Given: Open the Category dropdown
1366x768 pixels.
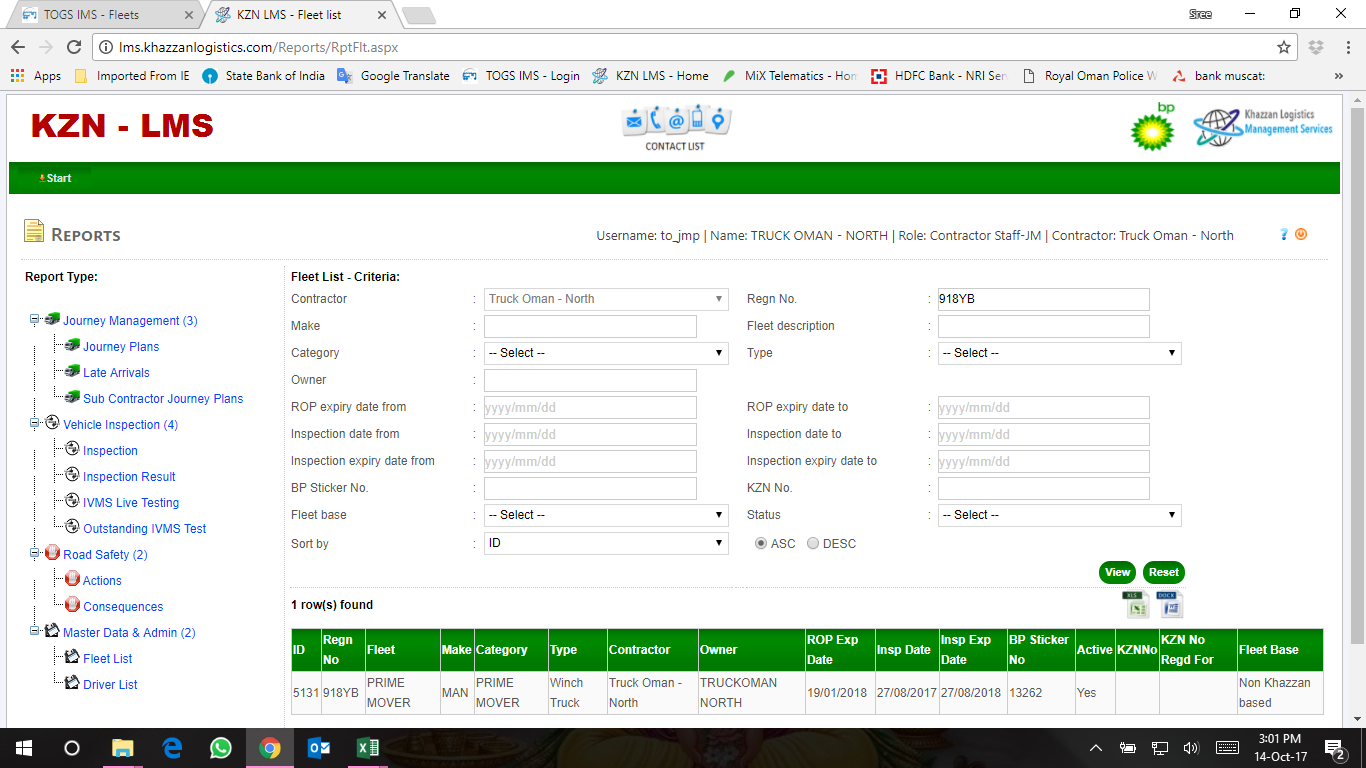Looking at the screenshot, I should (606, 353).
